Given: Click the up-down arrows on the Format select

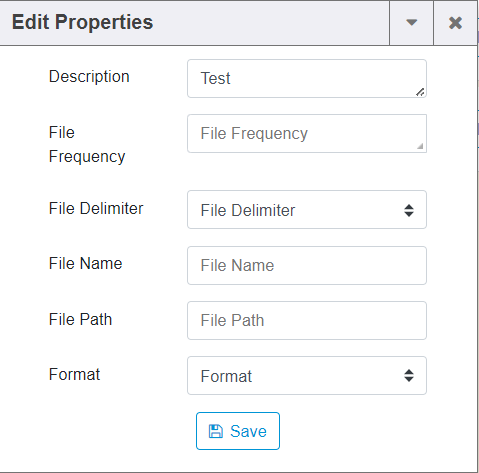Looking at the screenshot, I should click(409, 376).
